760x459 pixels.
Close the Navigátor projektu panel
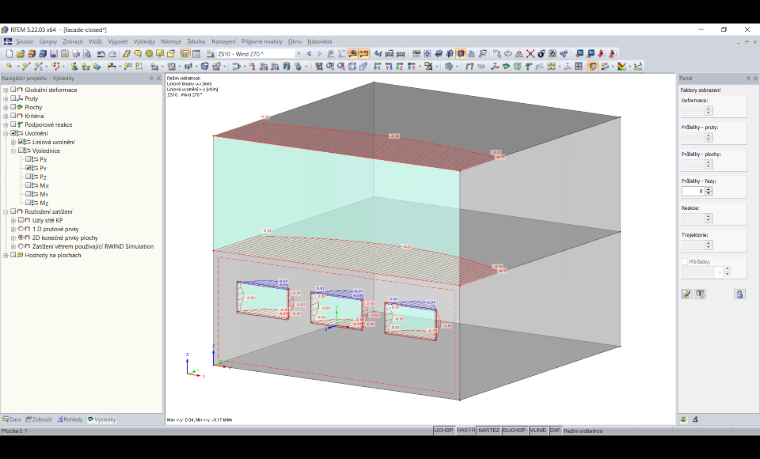(x=158, y=78)
